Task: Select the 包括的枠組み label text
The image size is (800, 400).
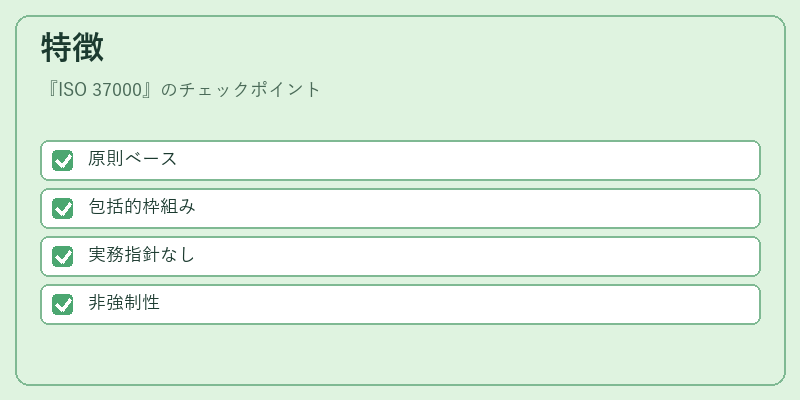Action: (142, 207)
